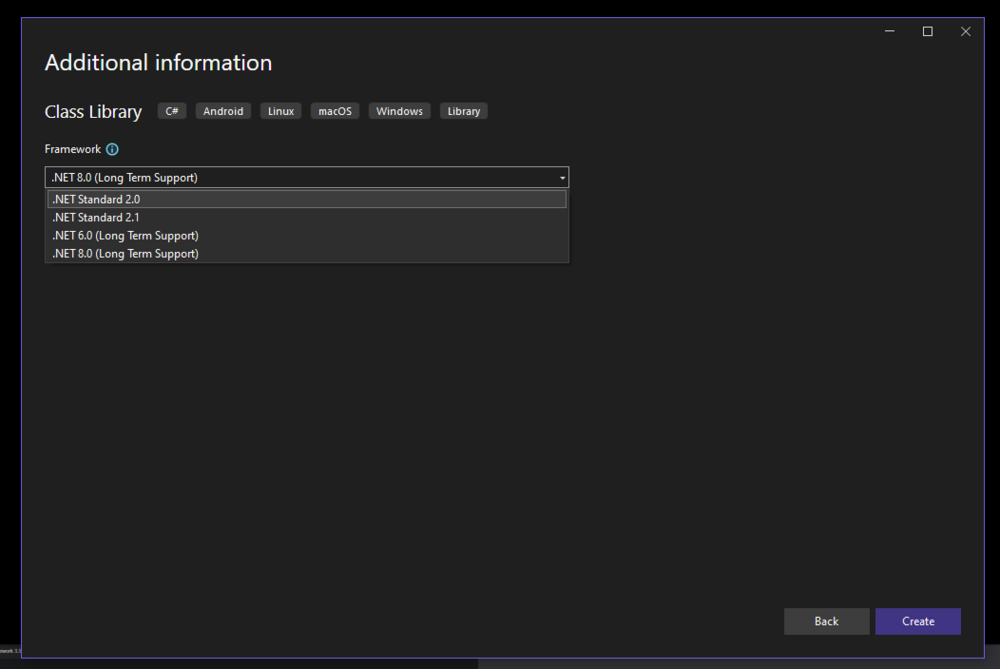Click the Library project type tag

tap(463, 110)
